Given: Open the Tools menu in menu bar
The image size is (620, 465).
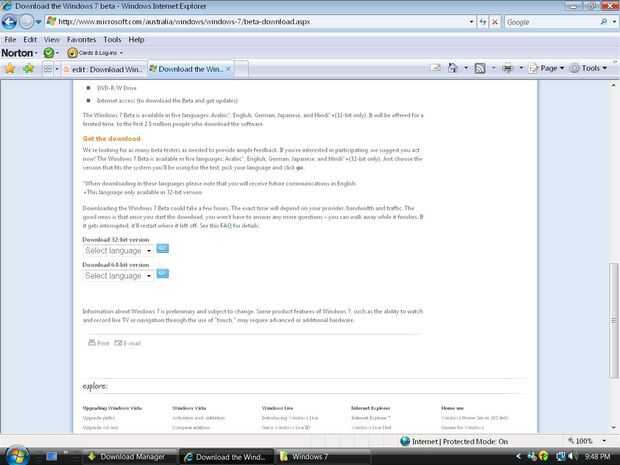Looking at the screenshot, I should [112, 40].
